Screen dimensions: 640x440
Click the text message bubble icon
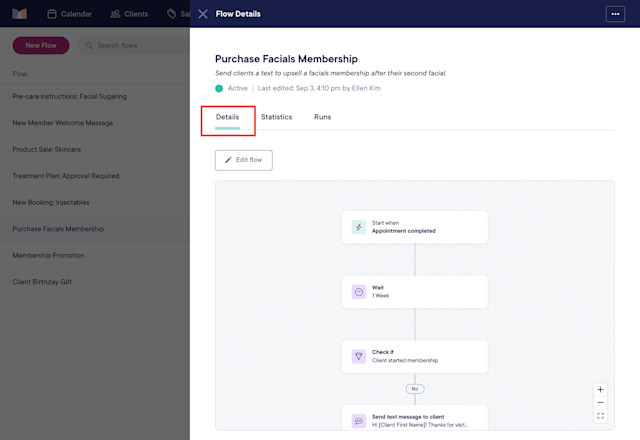tap(359, 421)
